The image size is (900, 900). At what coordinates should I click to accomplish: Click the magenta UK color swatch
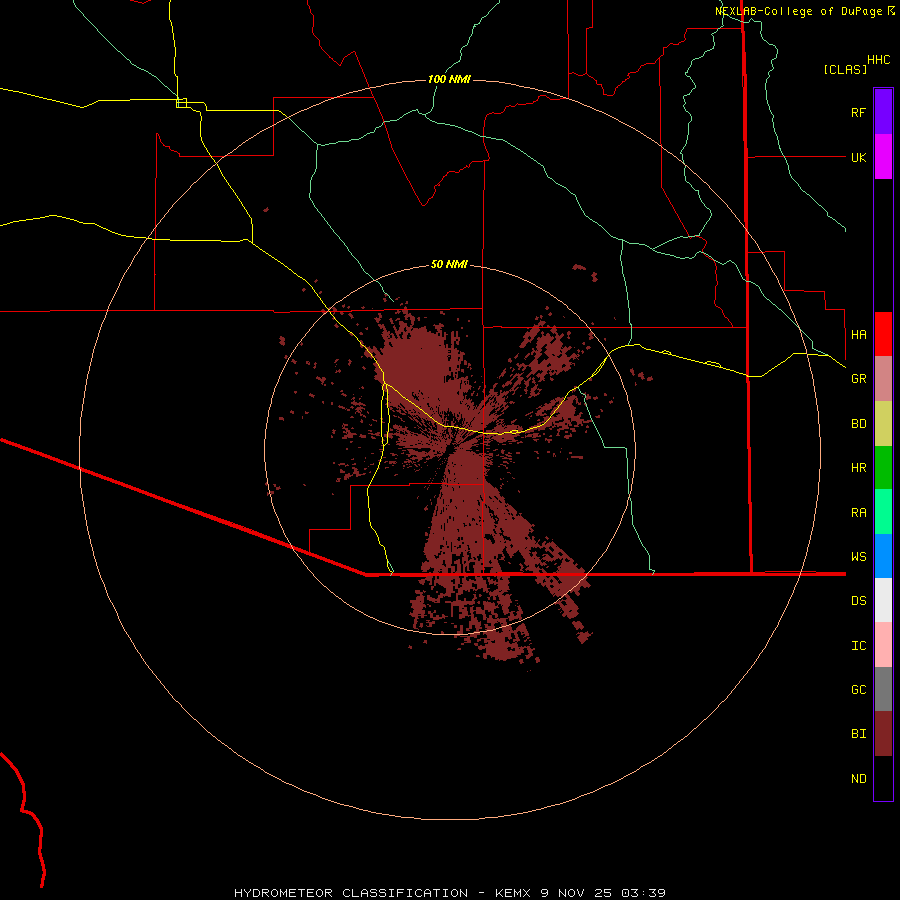(x=883, y=157)
